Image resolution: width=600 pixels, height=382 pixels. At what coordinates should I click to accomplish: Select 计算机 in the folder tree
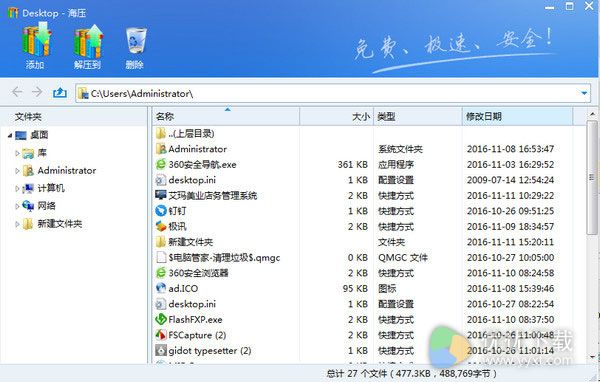click(51, 188)
